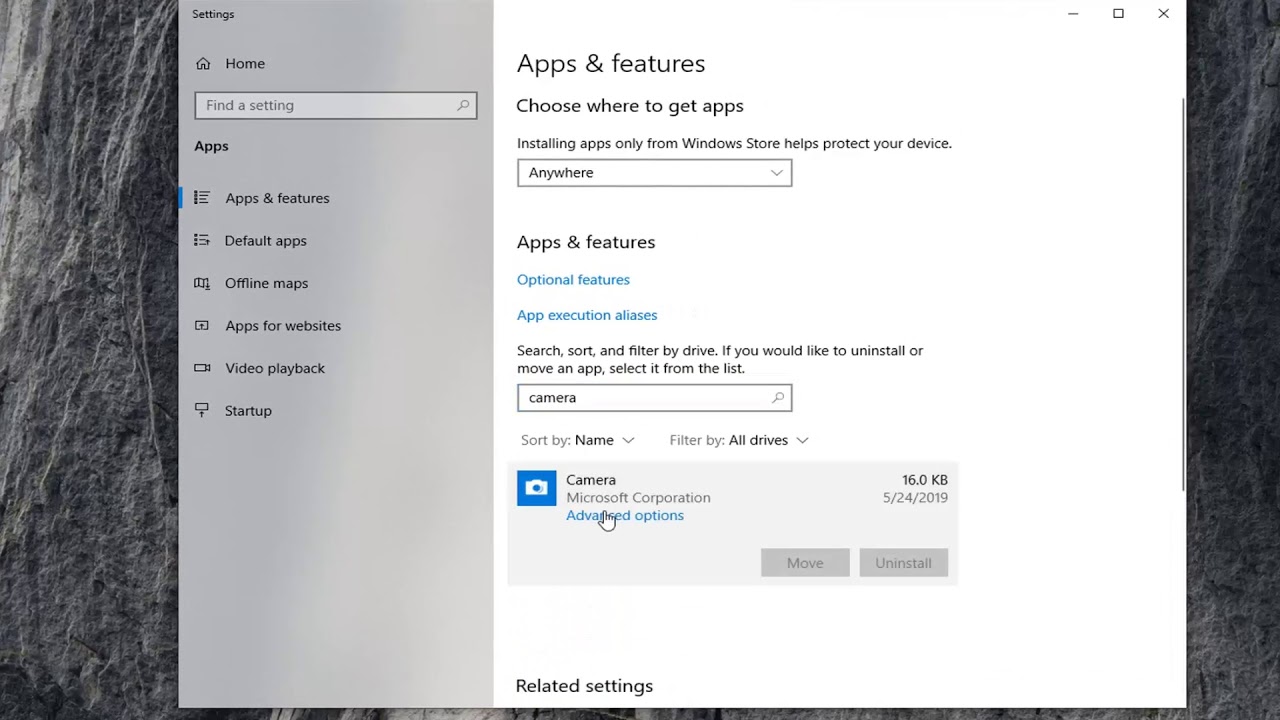This screenshot has width=1280, height=720.
Task: Click the Choose where to get apps heading
Action: point(630,106)
